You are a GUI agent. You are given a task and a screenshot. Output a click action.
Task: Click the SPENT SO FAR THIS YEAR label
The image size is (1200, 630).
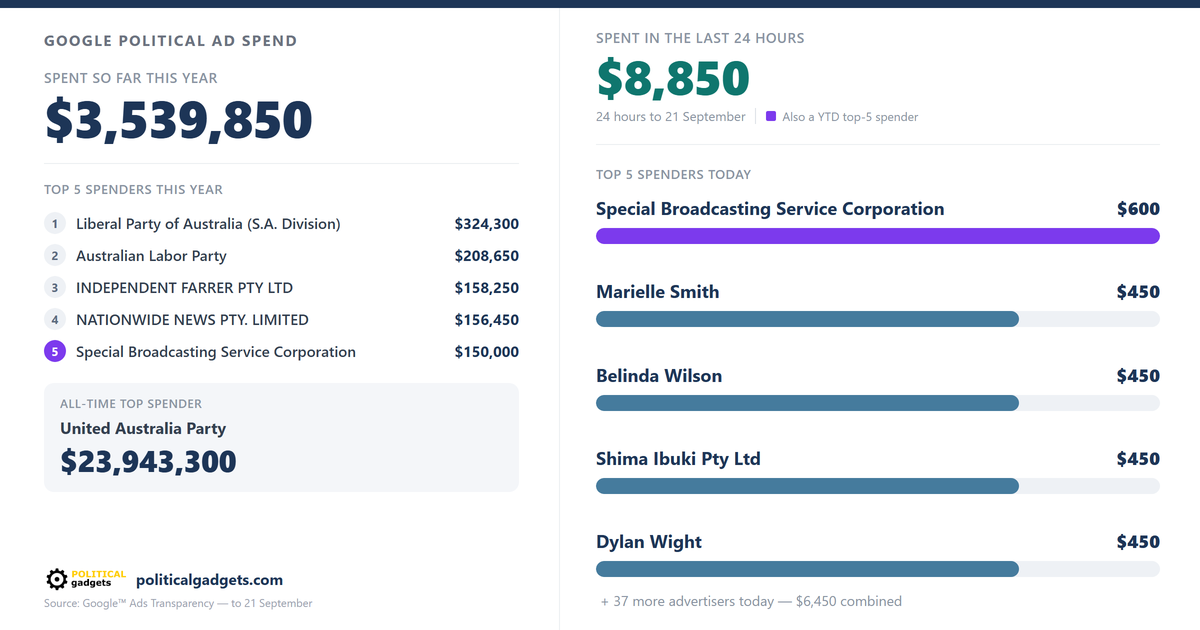(131, 78)
